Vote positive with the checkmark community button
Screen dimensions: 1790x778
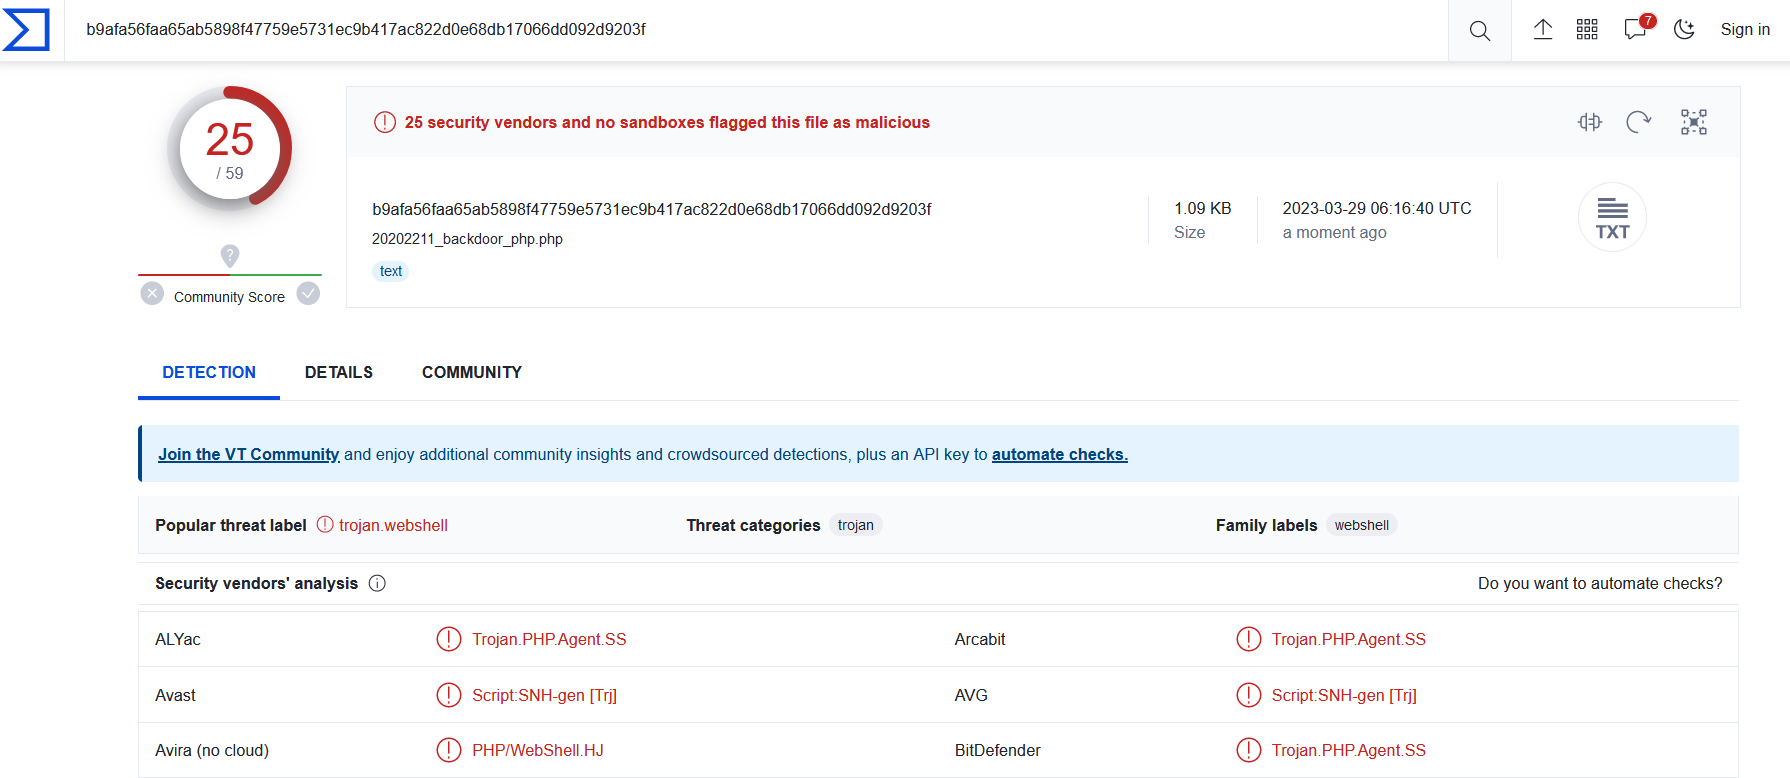pos(309,294)
